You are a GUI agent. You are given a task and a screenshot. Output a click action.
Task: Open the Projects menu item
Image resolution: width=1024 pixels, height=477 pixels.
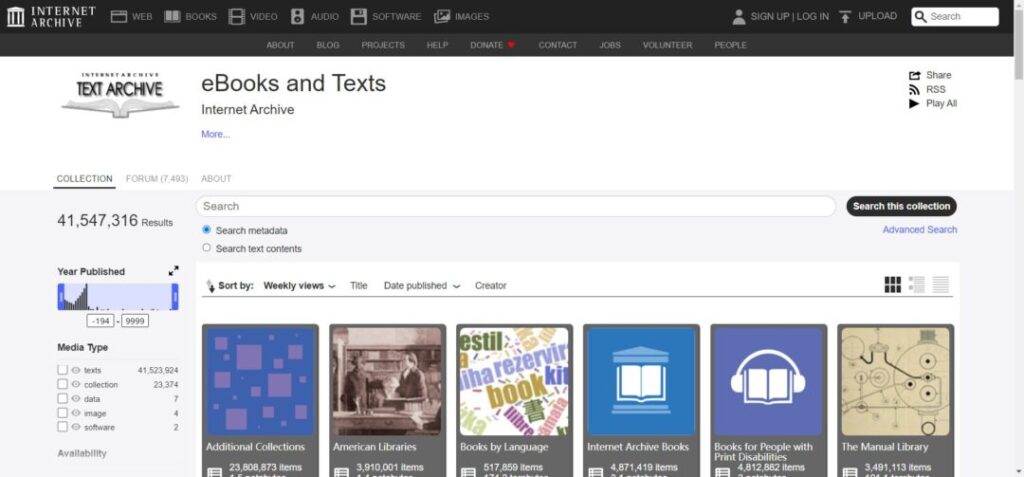click(383, 45)
